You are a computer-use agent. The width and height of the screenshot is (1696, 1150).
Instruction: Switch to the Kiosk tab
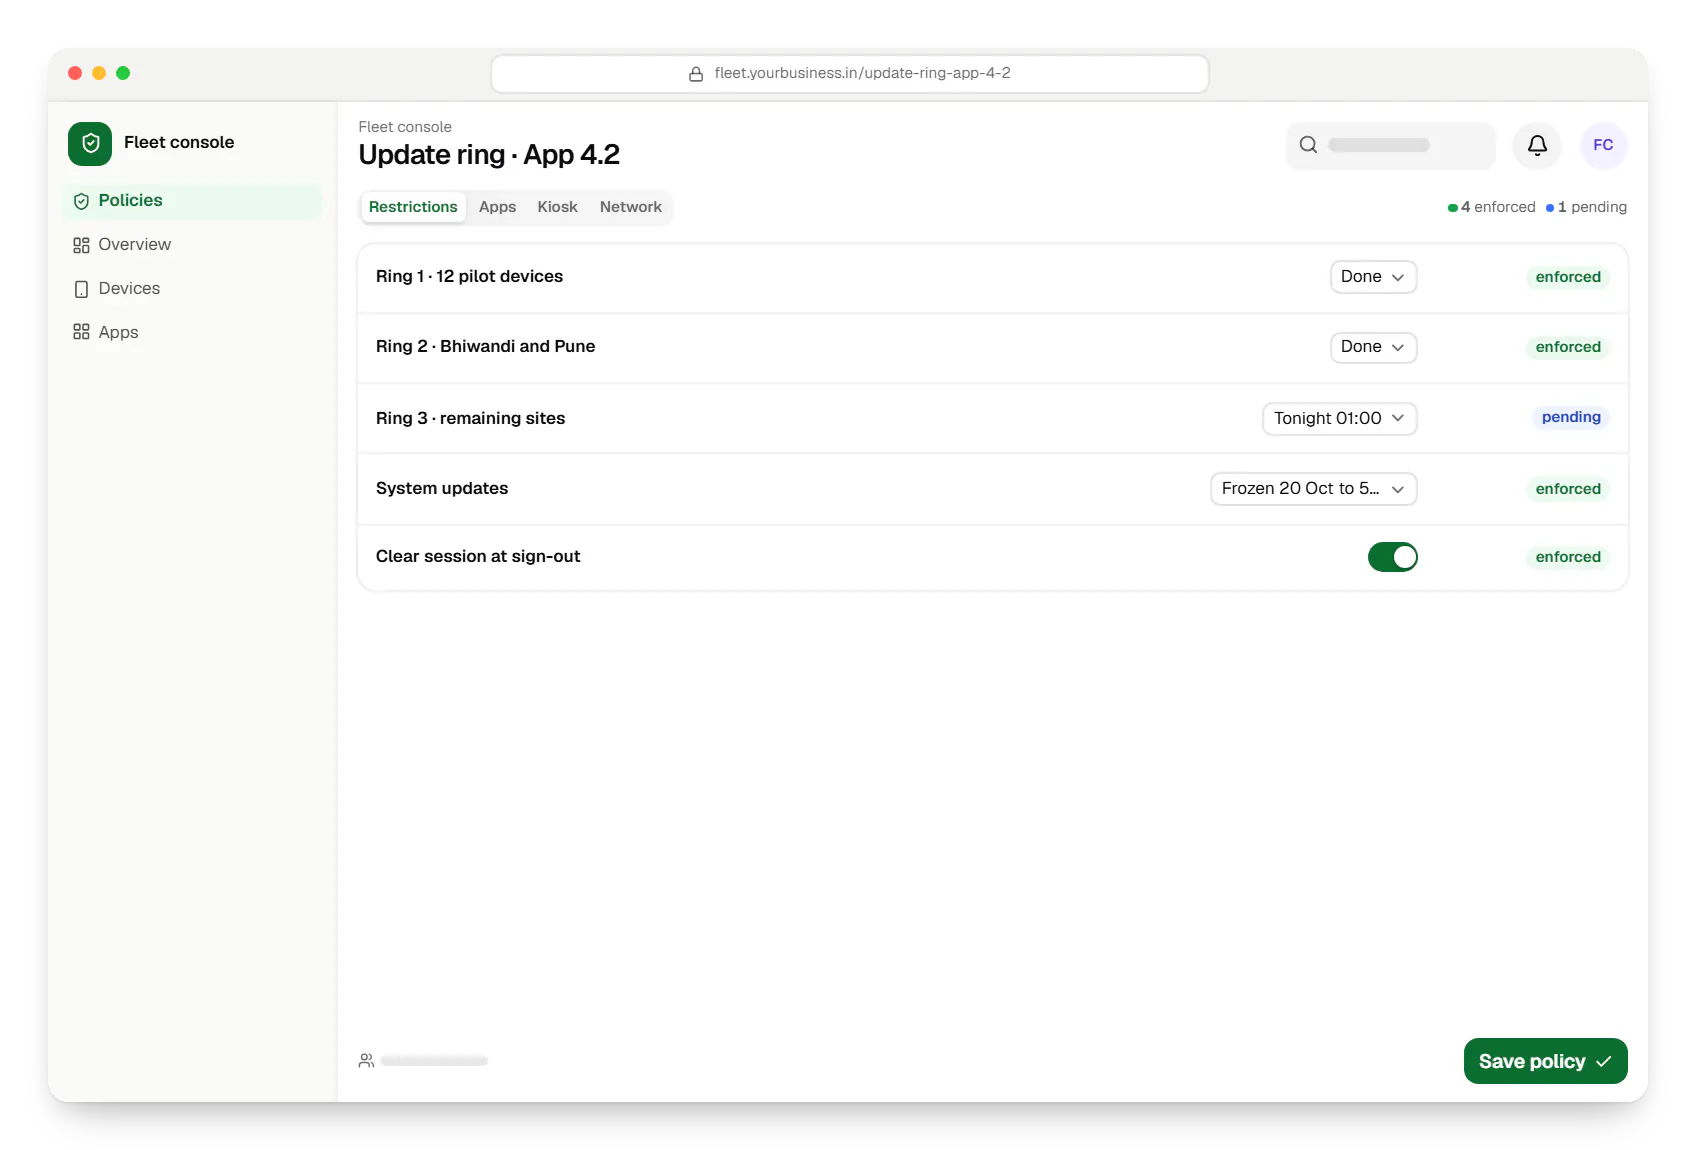click(557, 207)
